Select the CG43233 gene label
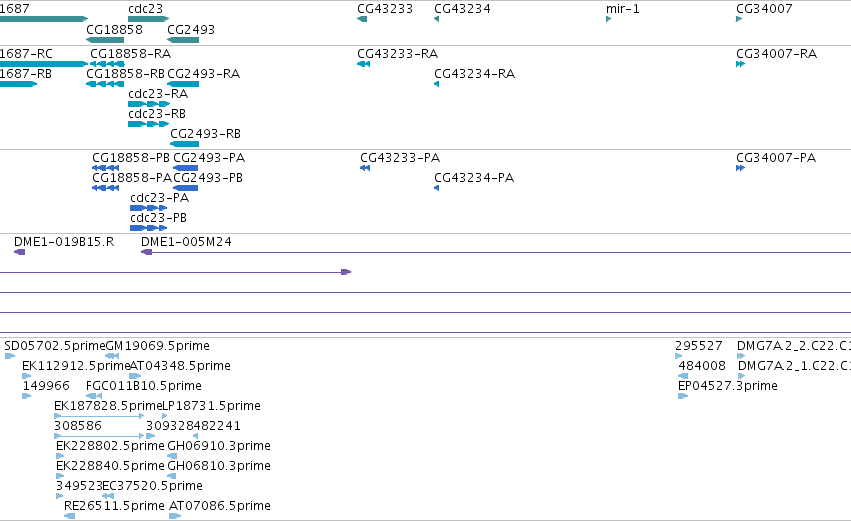Image resolution: width=851 pixels, height=521 pixels. click(385, 9)
